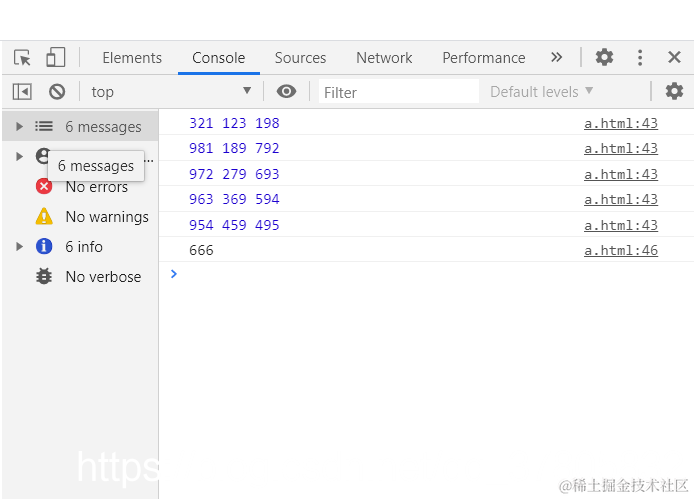The width and height of the screenshot is (694, 499).
Task: Open a.html:43 link for 972 279 693
Action: tap(621, 174)
